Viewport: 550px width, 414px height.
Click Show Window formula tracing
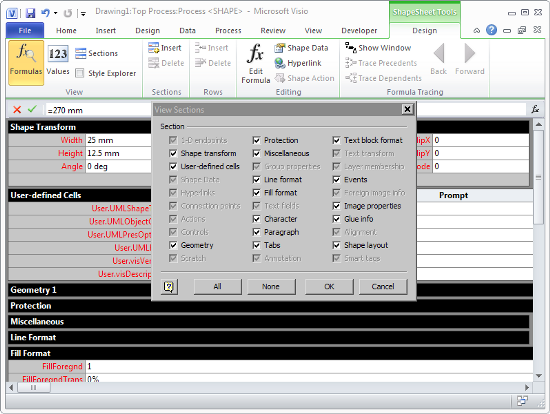pos(378,48)
